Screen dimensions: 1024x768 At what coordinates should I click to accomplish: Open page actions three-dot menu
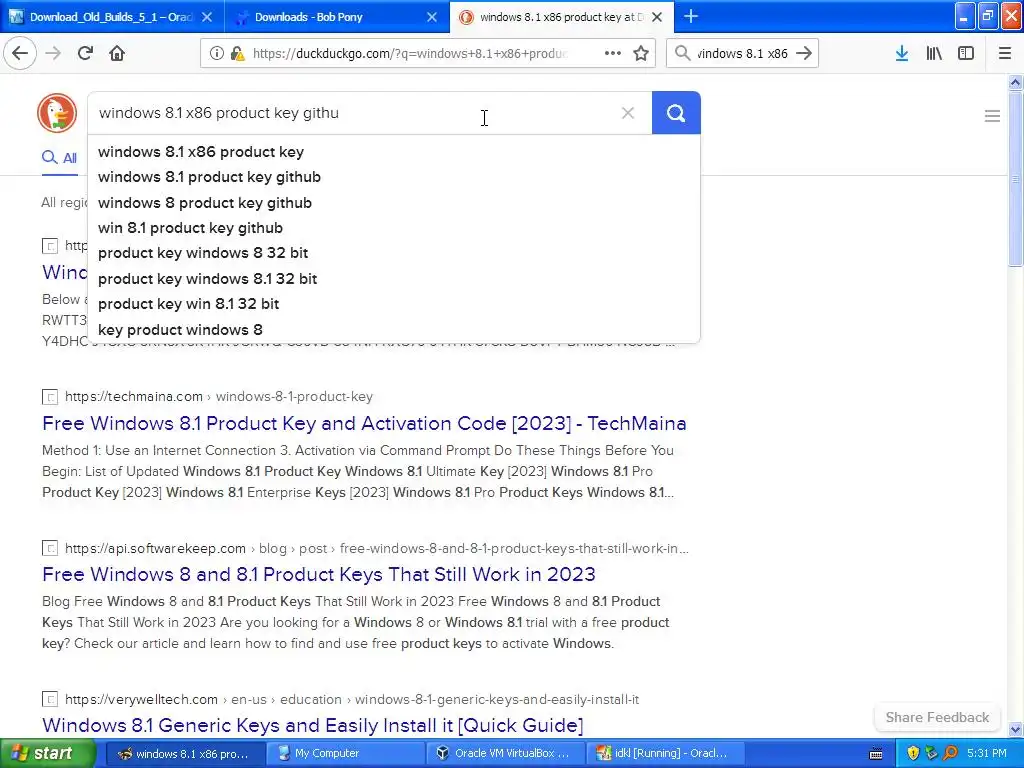coord(613,53)
